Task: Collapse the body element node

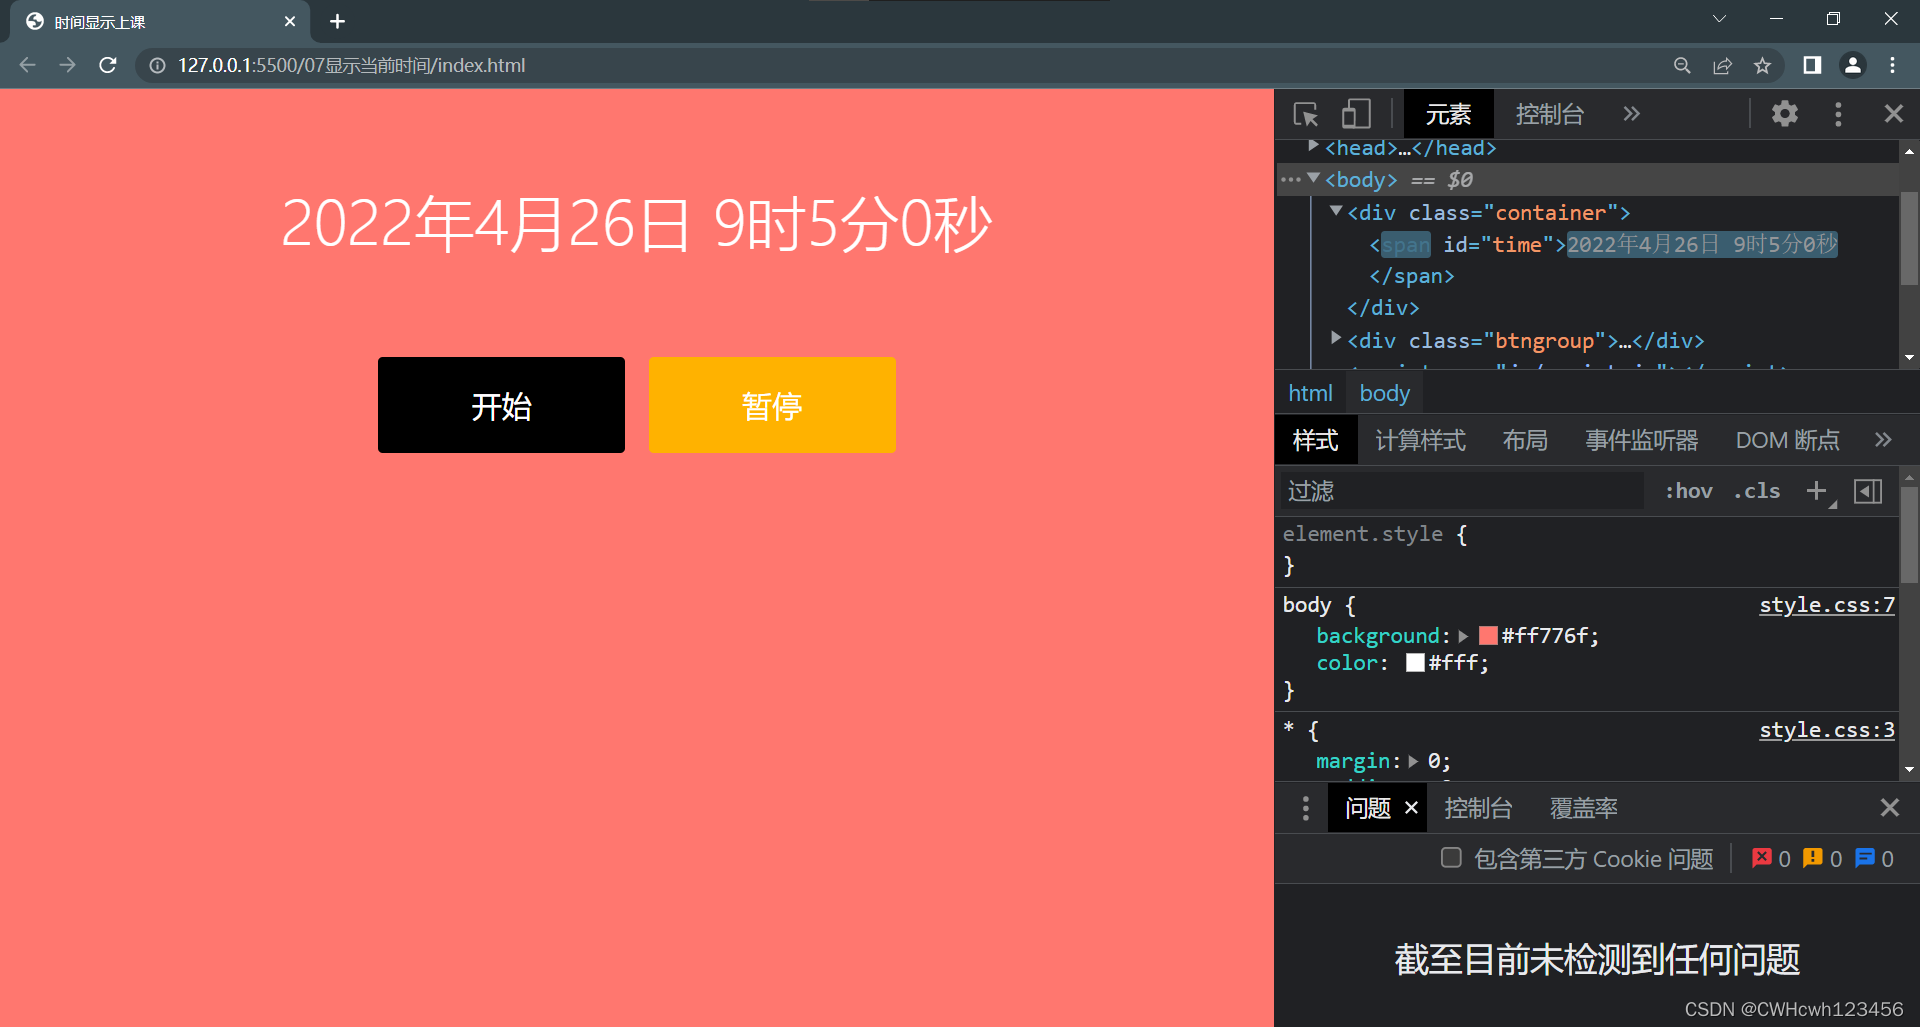Action: pyautogui.click(x=1313, y=179)
